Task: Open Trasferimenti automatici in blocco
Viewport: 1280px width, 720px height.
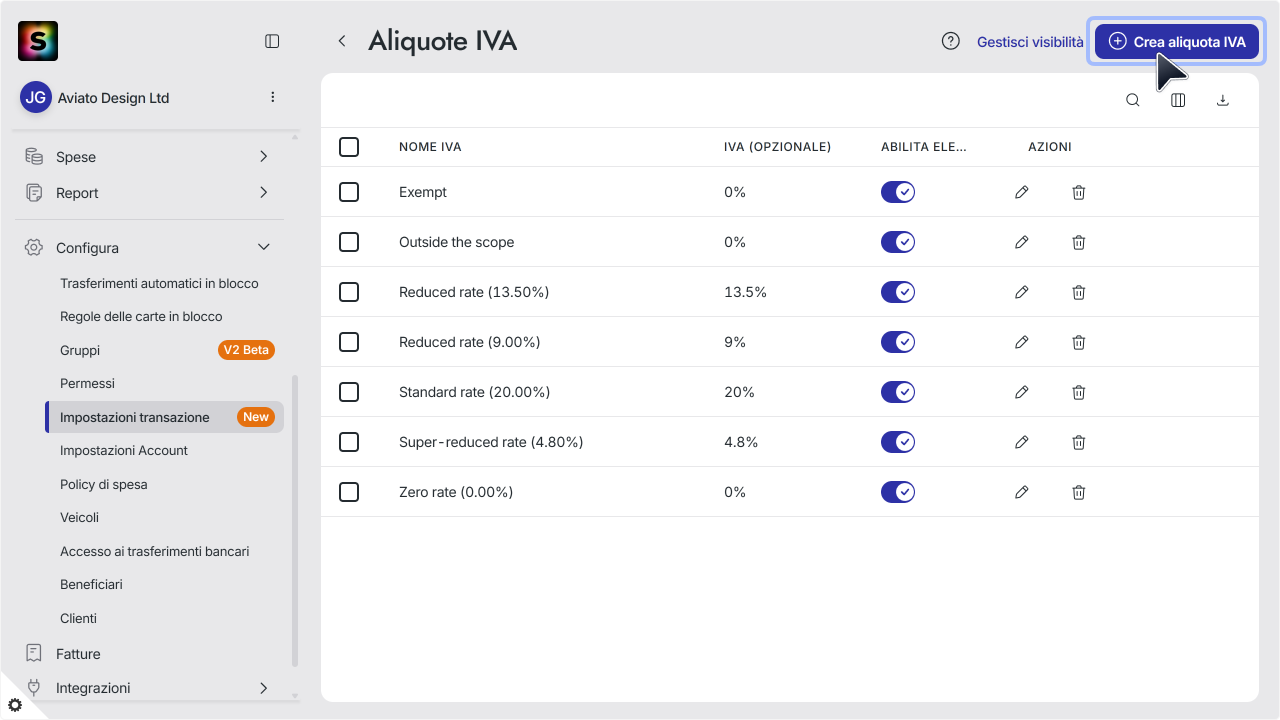Action: point(159,284)
